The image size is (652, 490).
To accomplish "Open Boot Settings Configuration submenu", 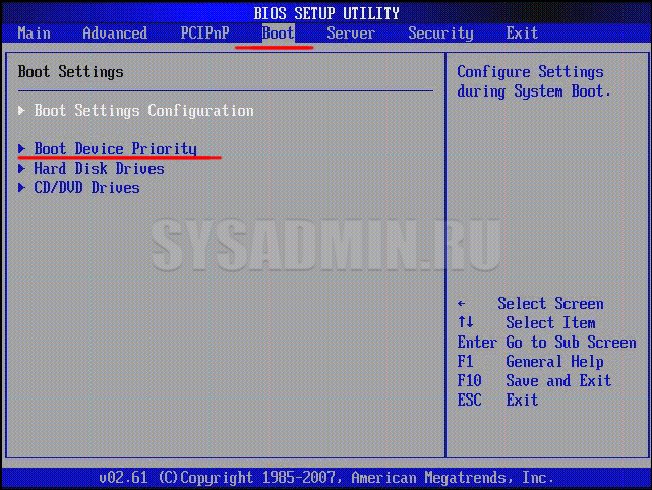I will [144, 111].
